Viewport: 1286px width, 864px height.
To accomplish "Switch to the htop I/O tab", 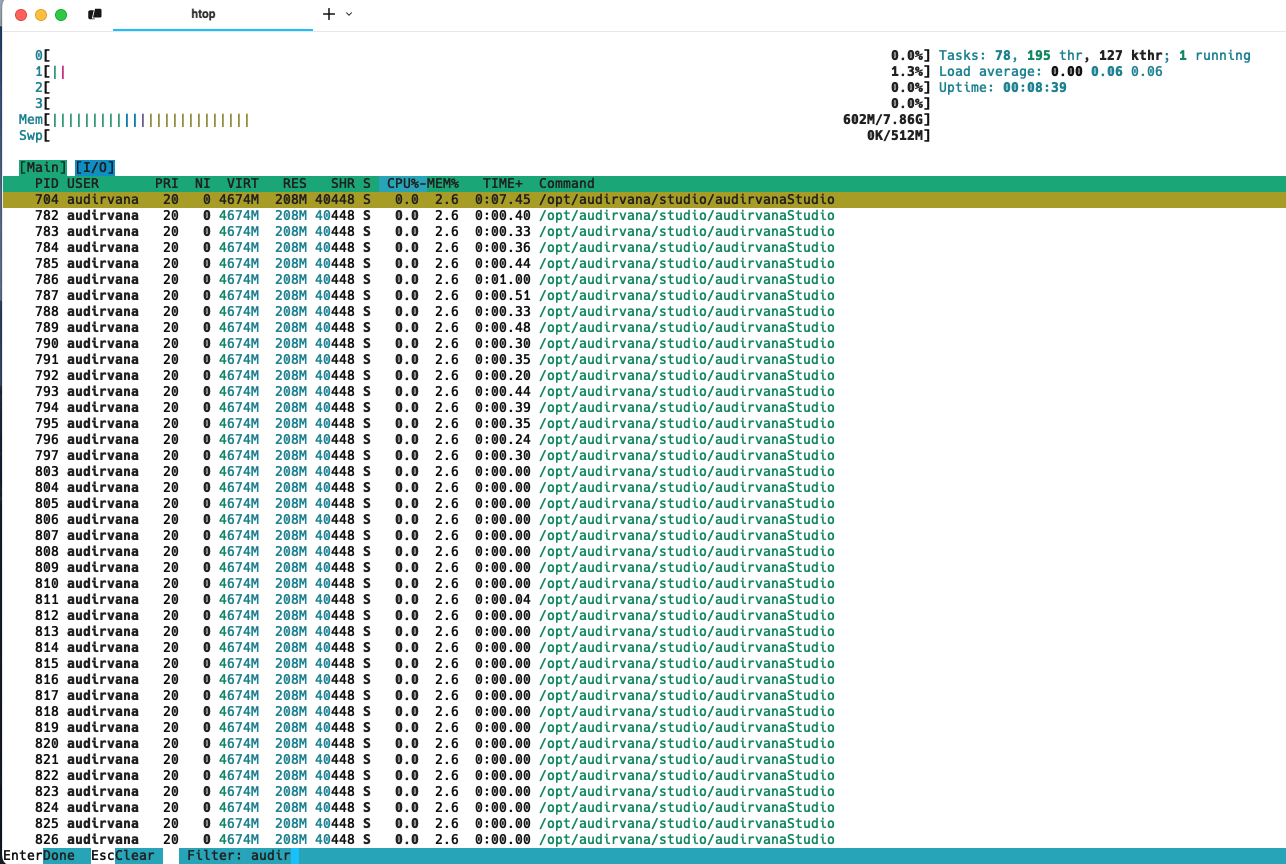I will 95,168.
